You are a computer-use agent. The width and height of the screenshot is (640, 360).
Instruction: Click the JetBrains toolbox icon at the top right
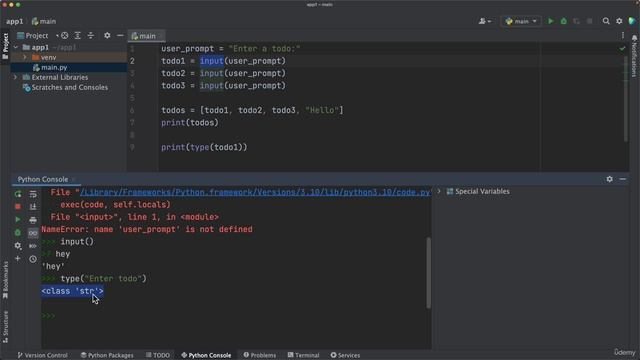point(632,21)
